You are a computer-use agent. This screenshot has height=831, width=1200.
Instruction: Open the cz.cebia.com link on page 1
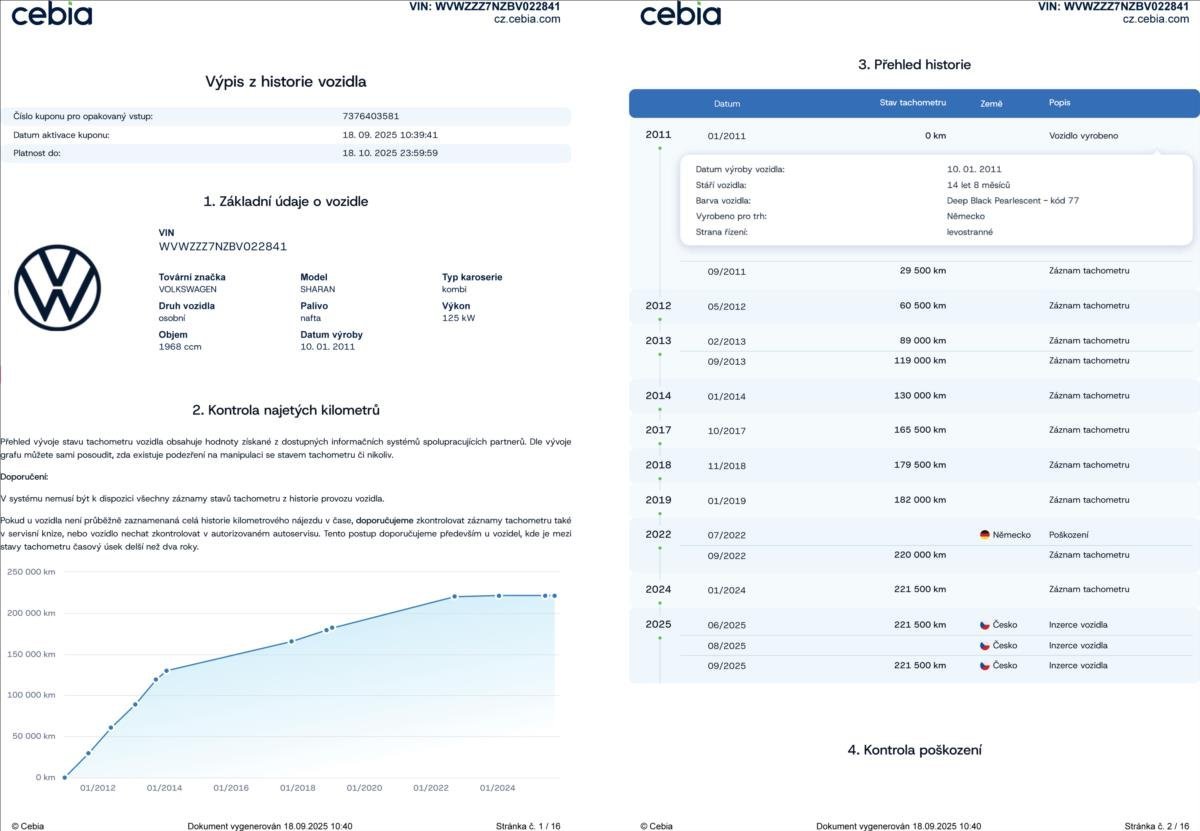527,19
